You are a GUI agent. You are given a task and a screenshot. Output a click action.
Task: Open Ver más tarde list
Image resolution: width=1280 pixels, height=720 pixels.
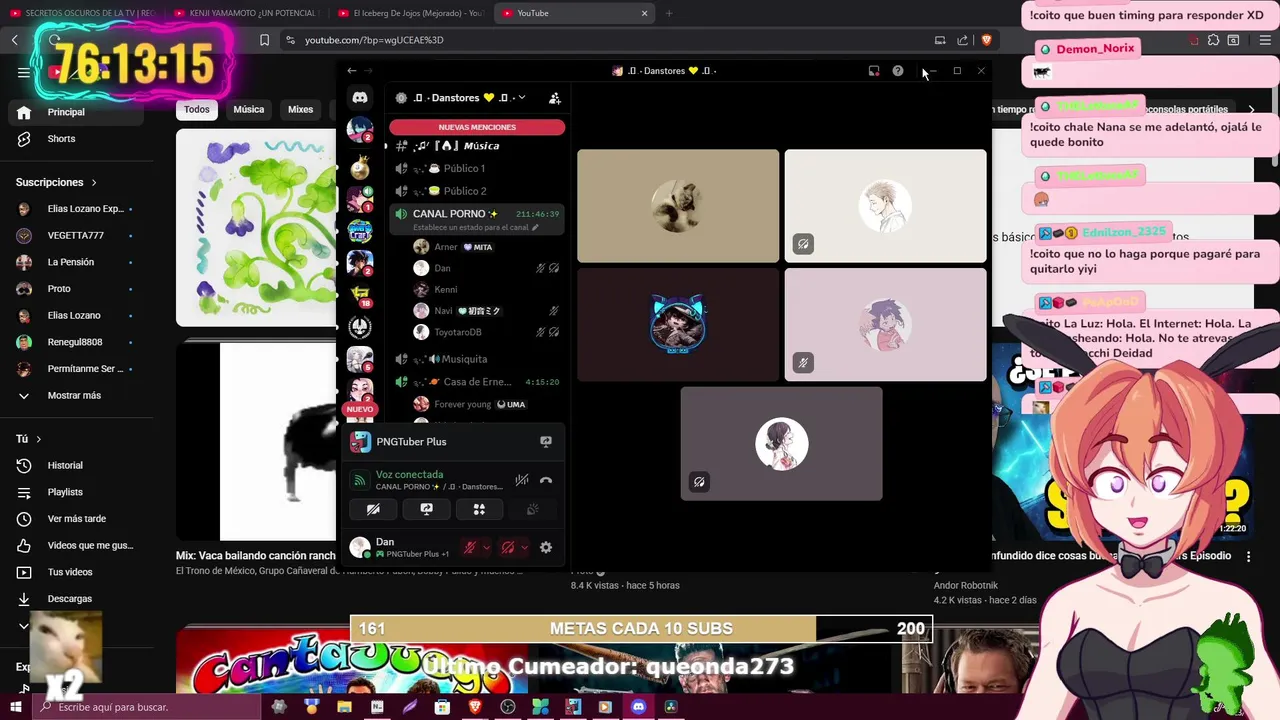[x=78, y=519]
